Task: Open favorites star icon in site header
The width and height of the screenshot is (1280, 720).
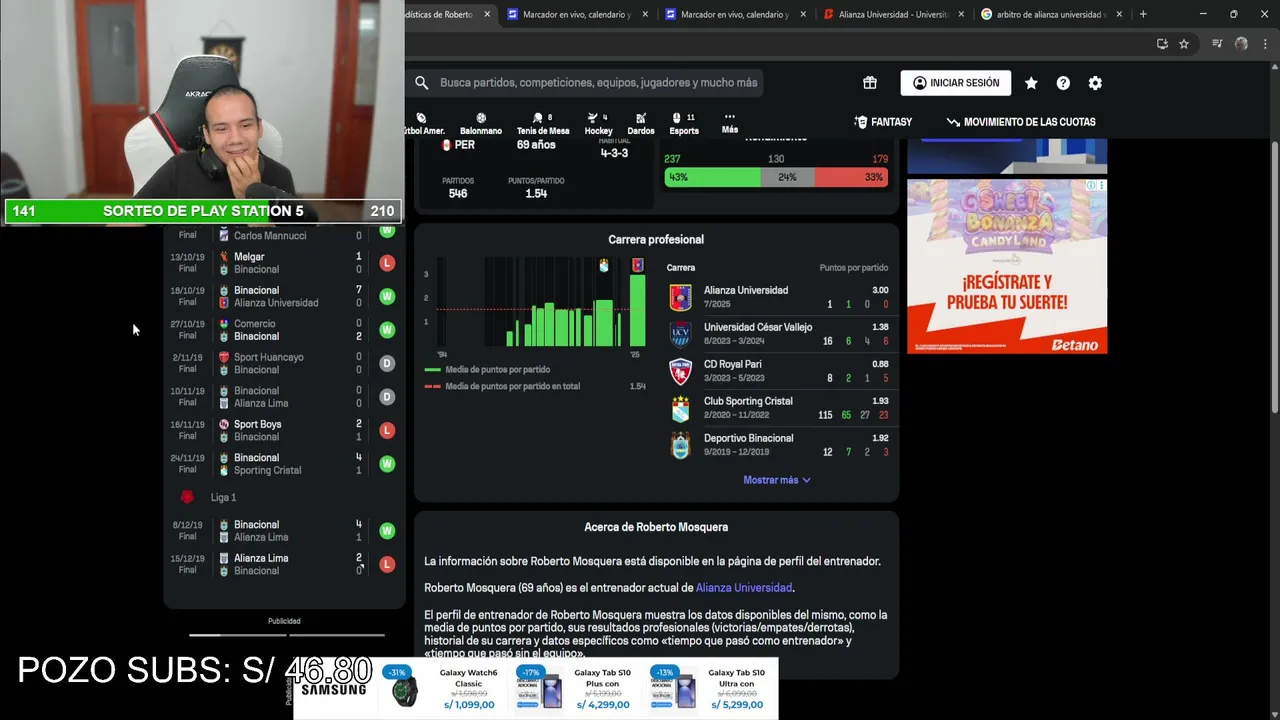Action: pos(1031,83)
